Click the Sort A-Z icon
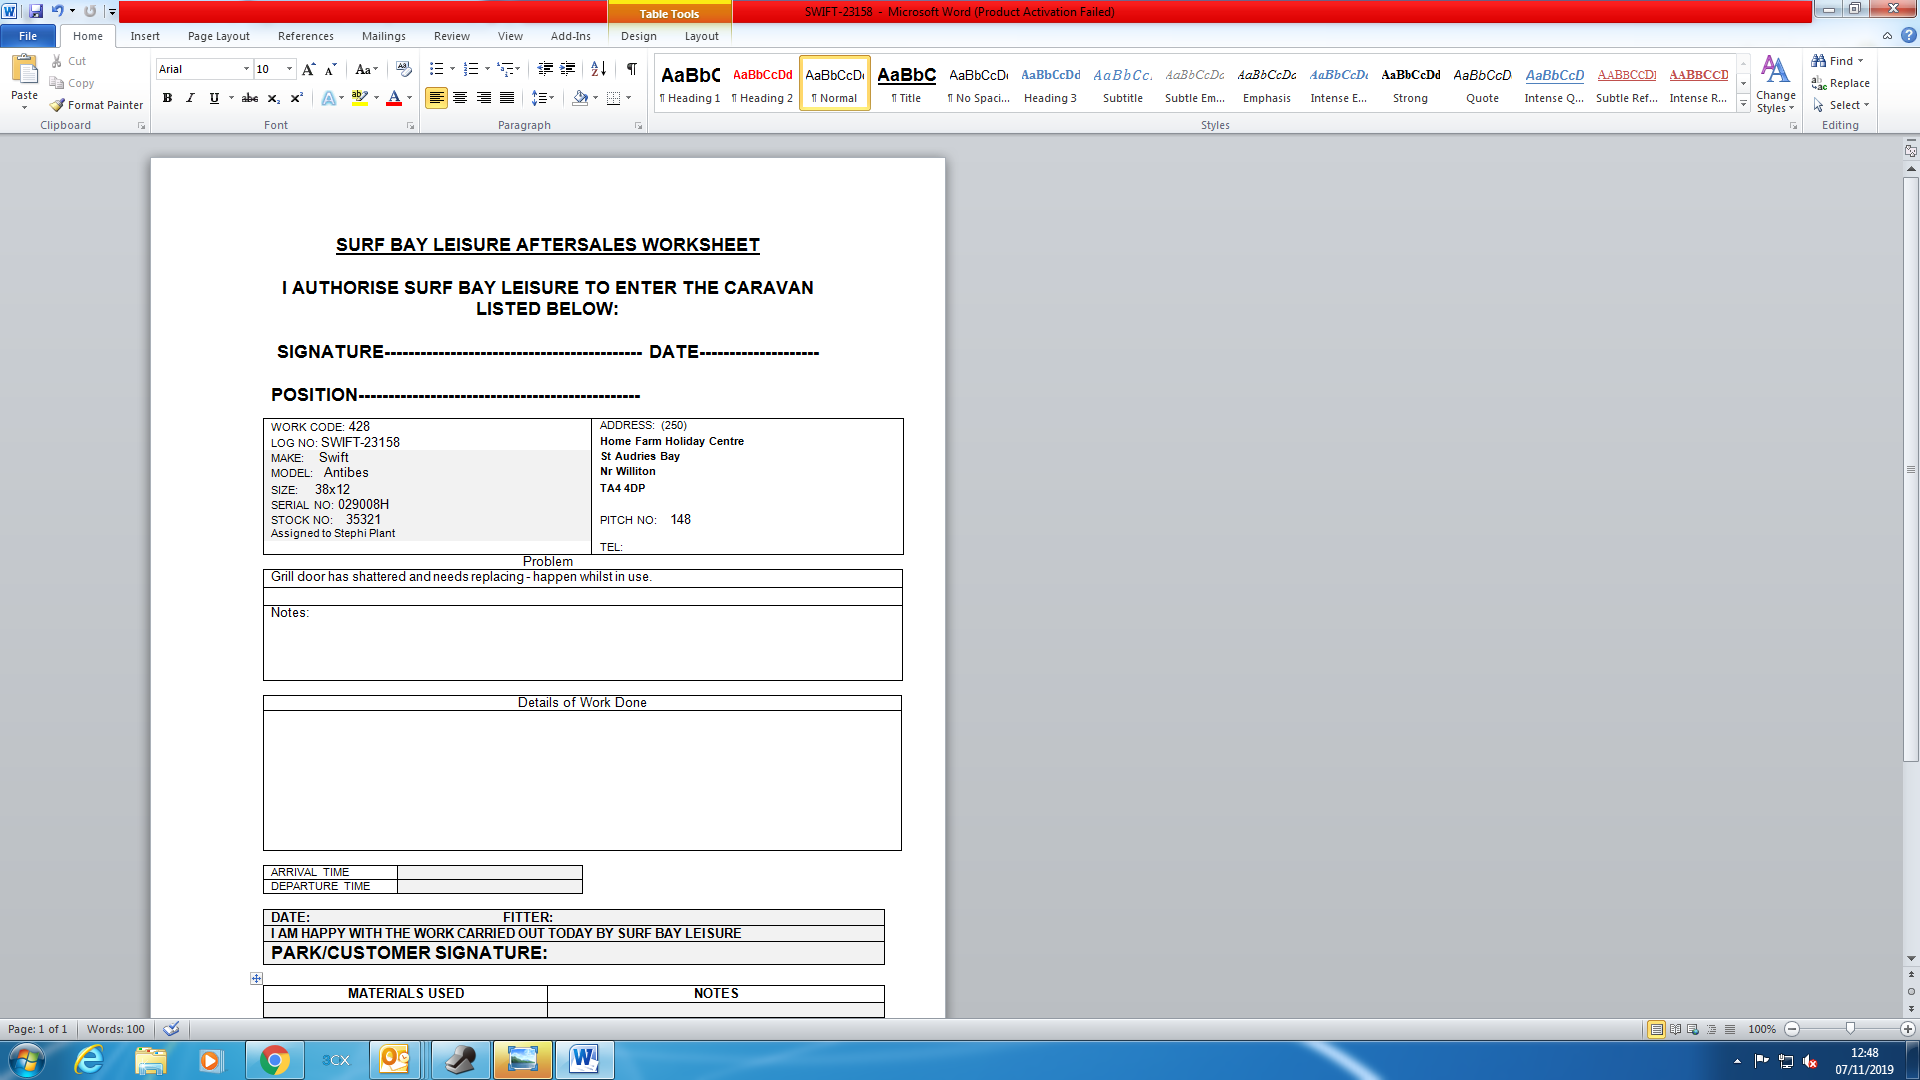 pos(598,69)
